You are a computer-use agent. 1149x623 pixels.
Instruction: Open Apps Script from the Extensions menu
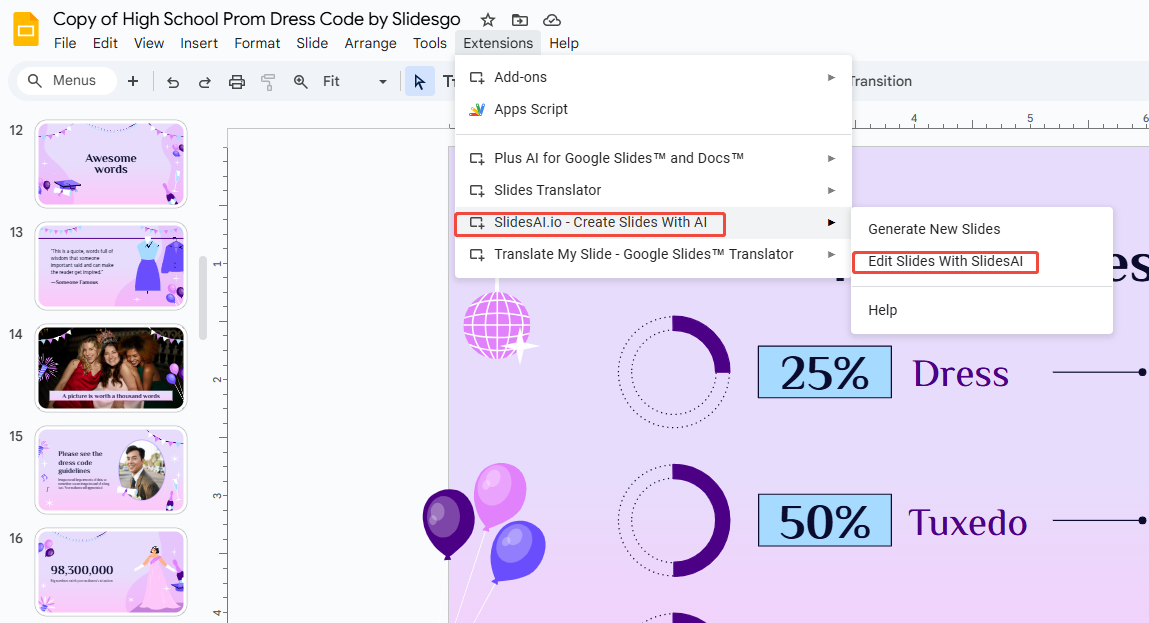[x=530, y=109]
